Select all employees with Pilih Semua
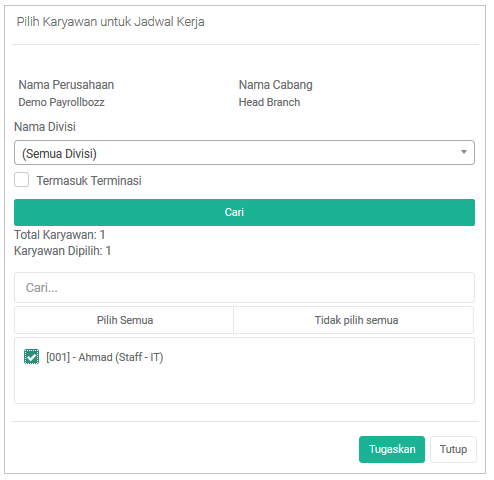The height and width of the screenshot is (480, 494). 124,320
